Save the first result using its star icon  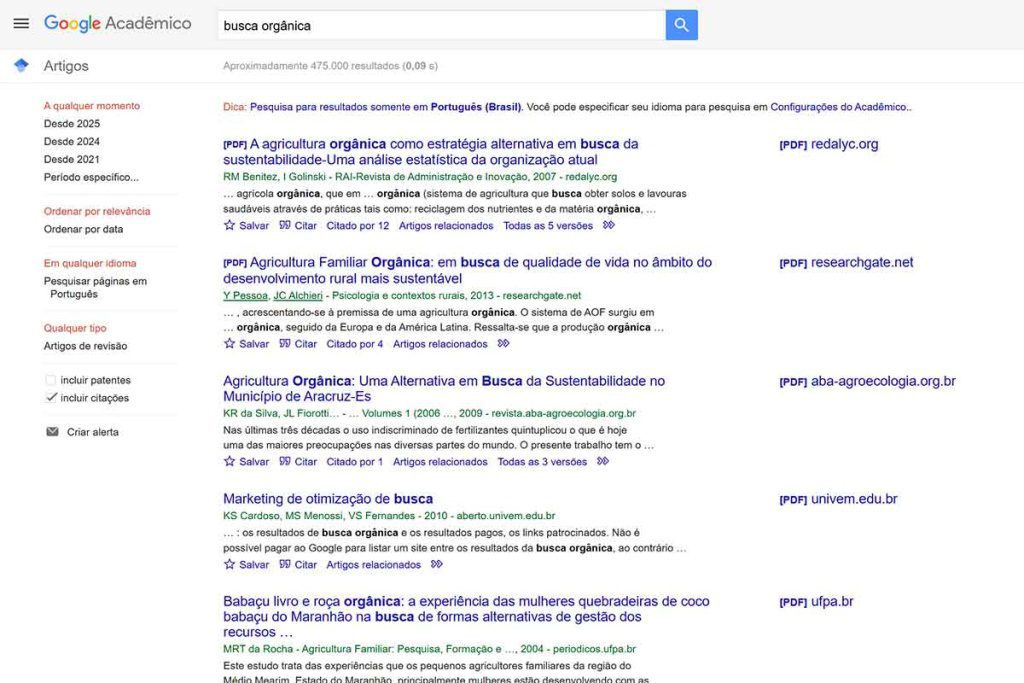227,225
